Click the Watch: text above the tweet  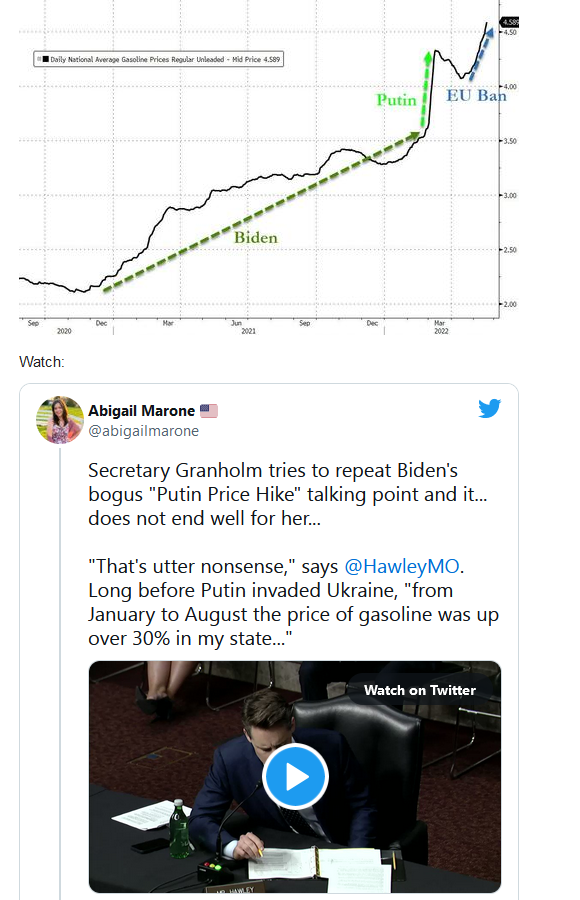(42, 362)
